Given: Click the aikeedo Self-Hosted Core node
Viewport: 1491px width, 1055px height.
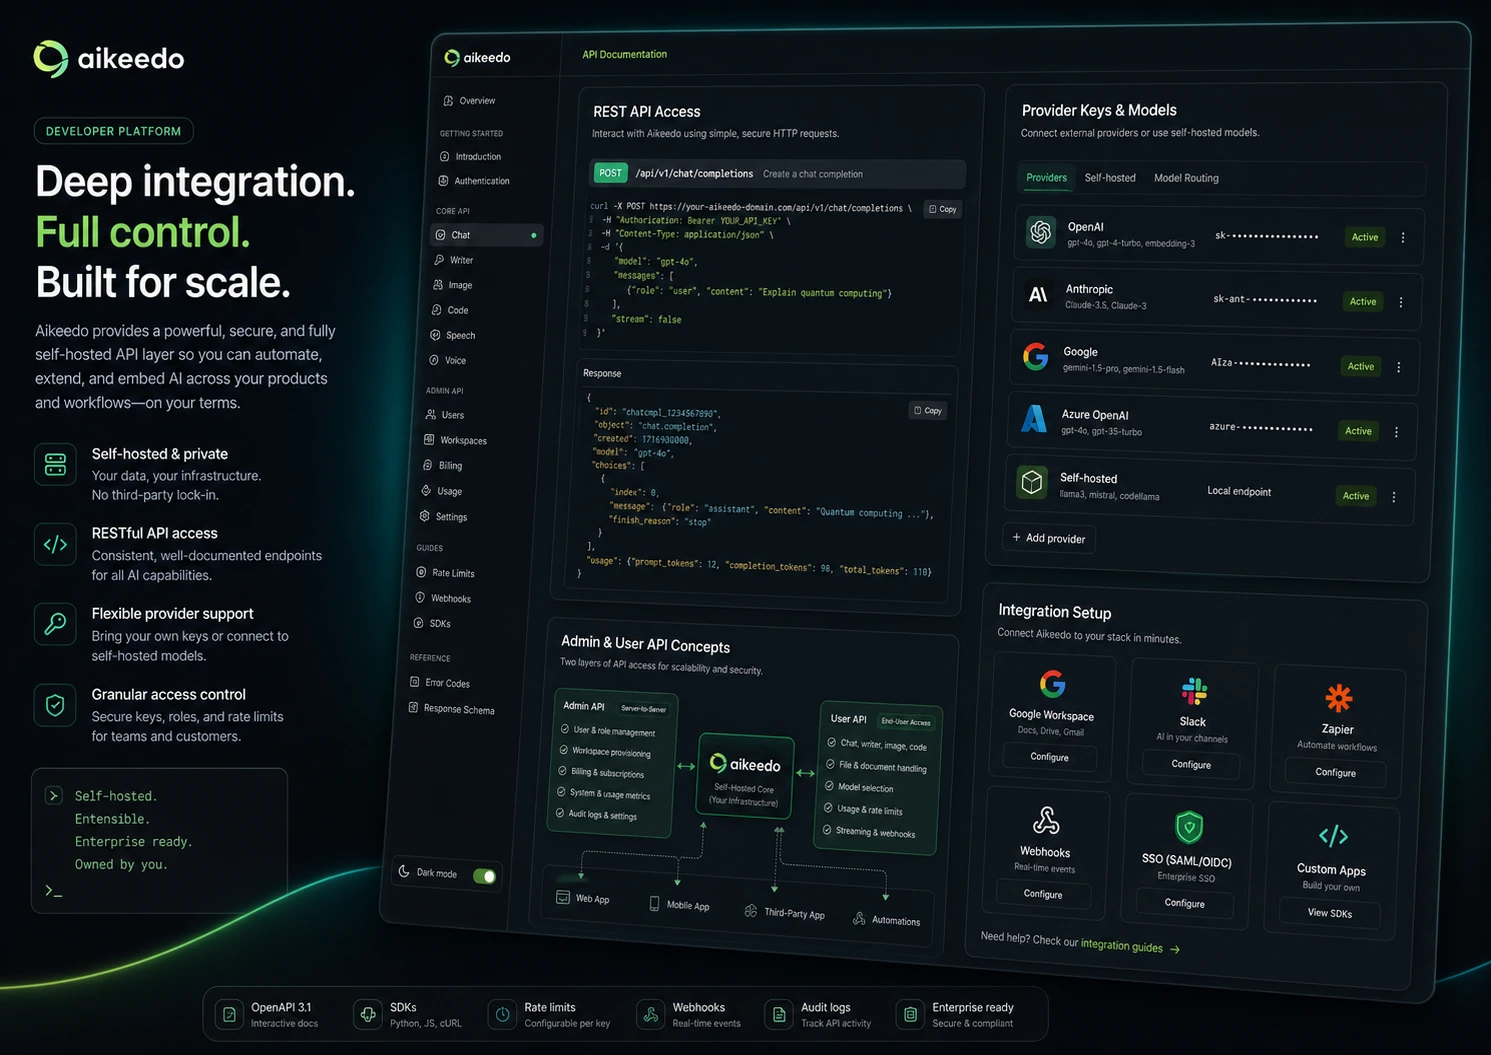Looking at the screenshot, I should (746, 778).
